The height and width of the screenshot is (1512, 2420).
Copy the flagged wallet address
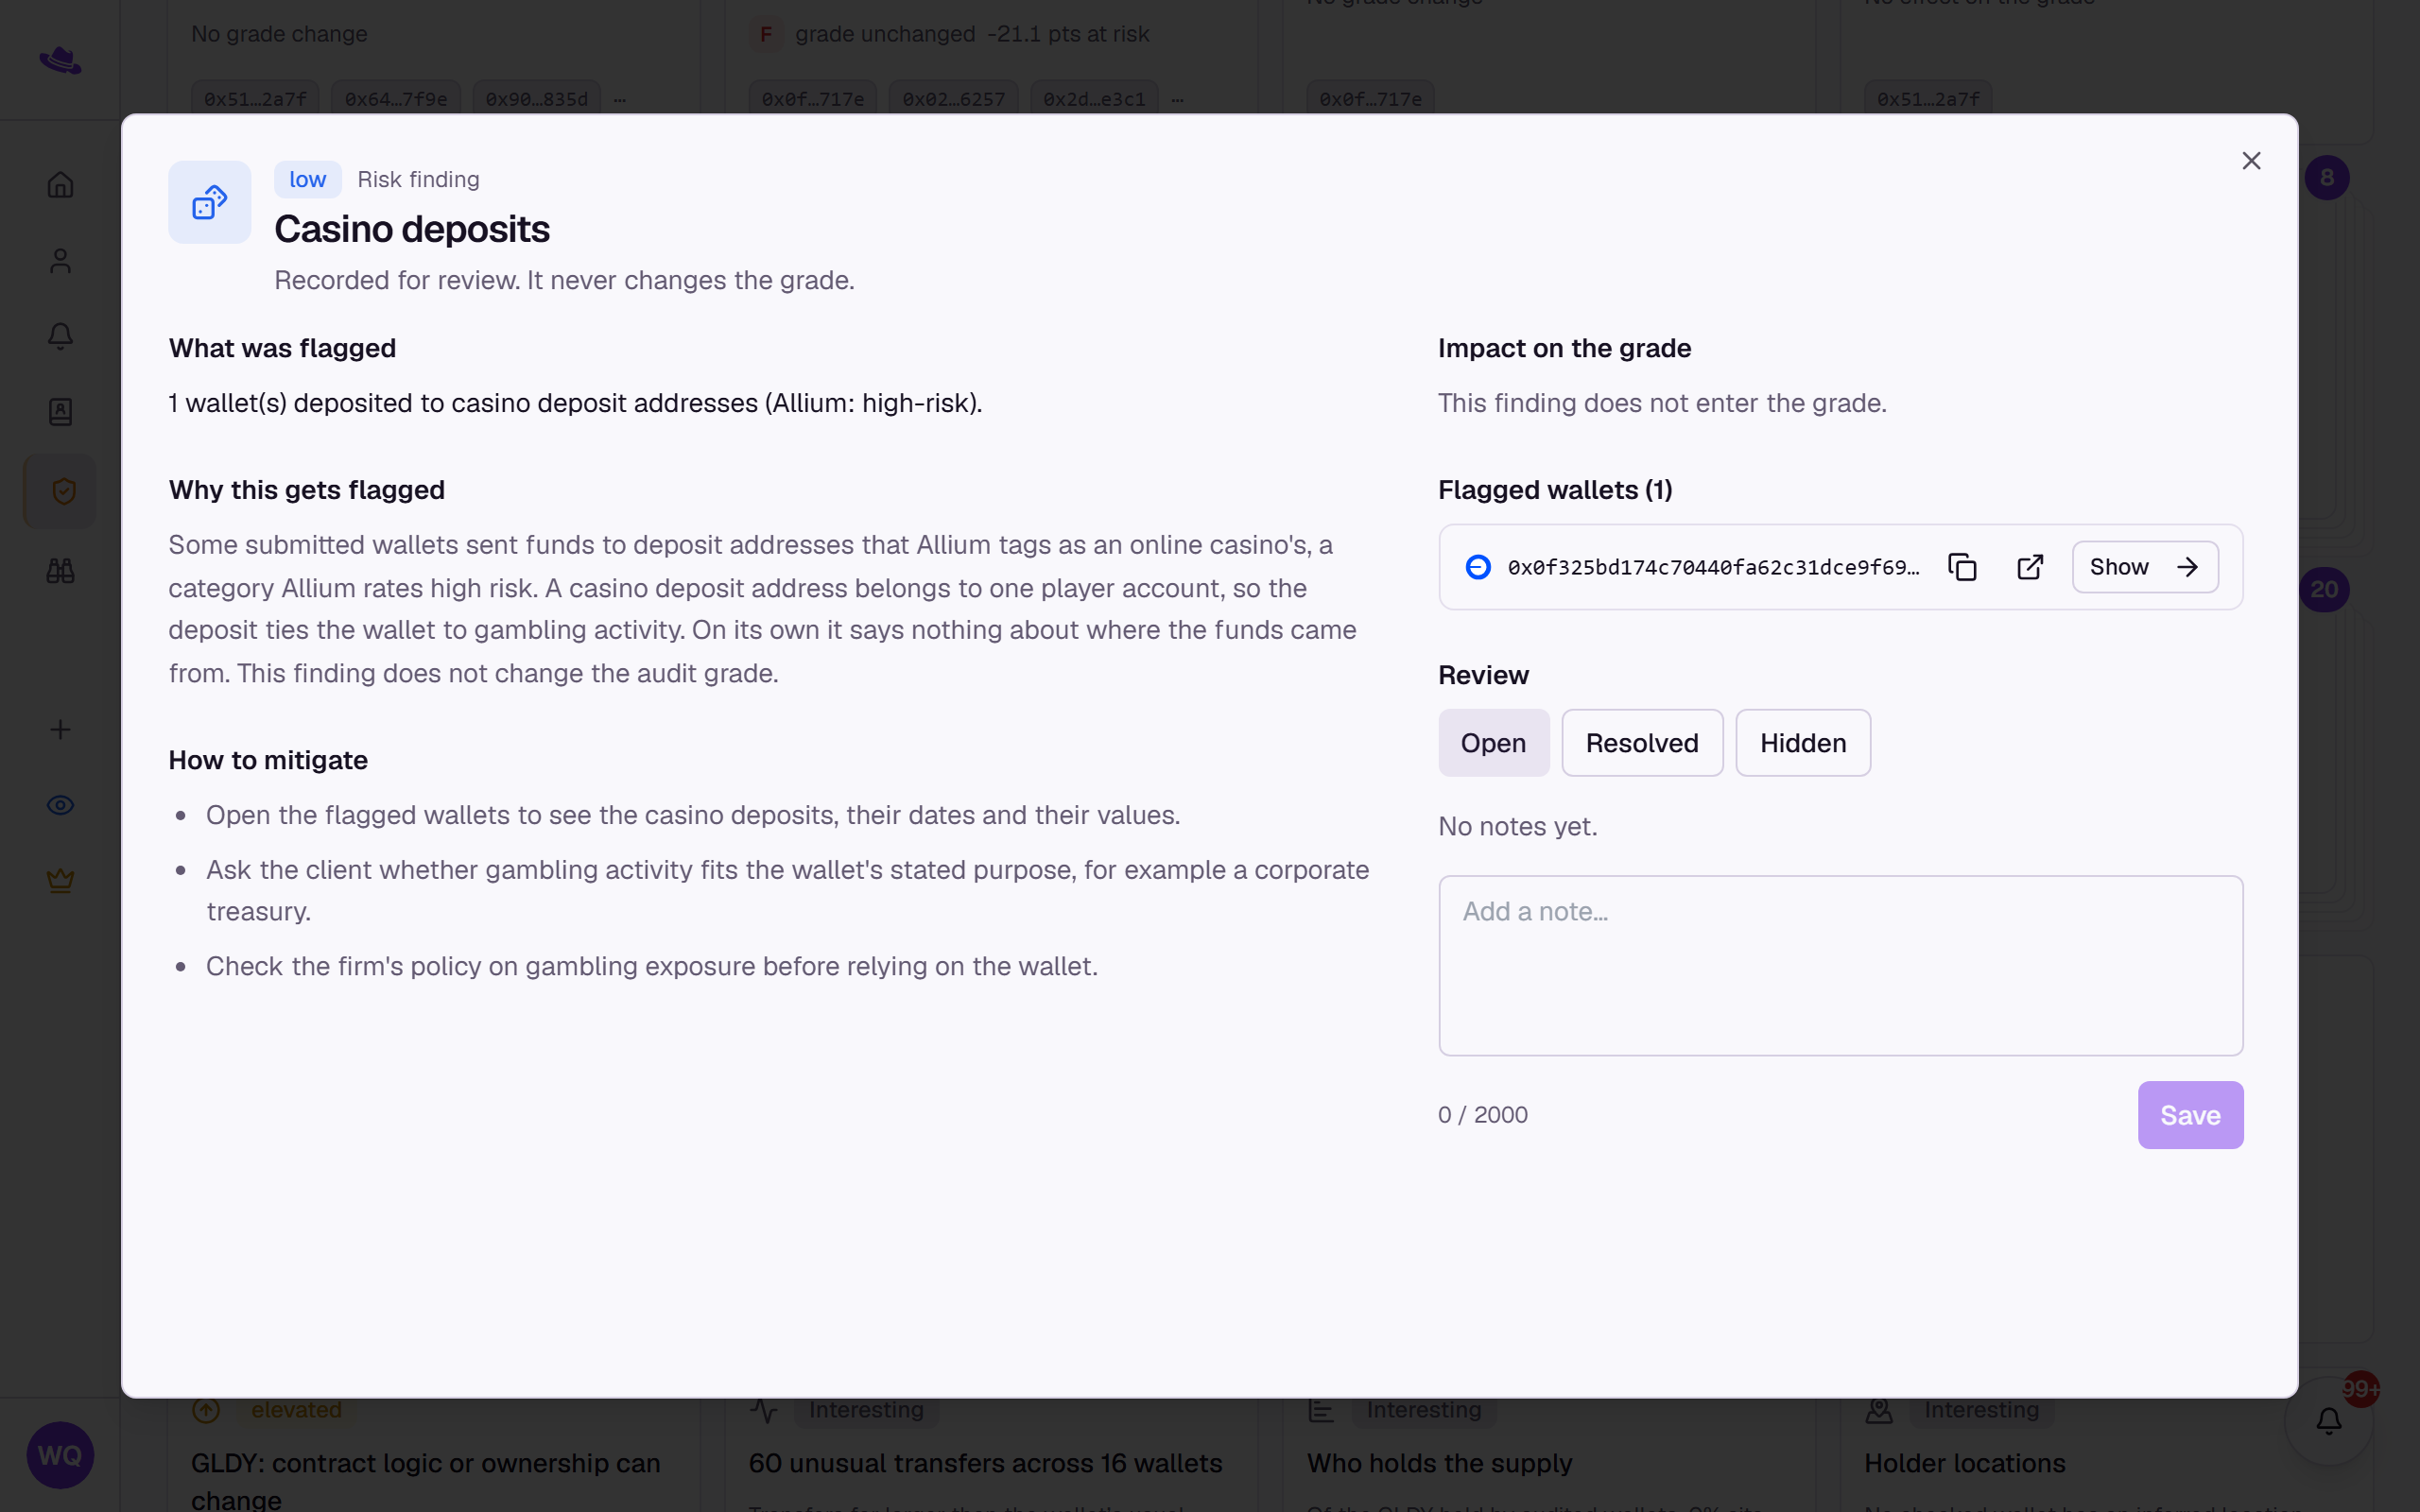click(x=1962, y=567)
